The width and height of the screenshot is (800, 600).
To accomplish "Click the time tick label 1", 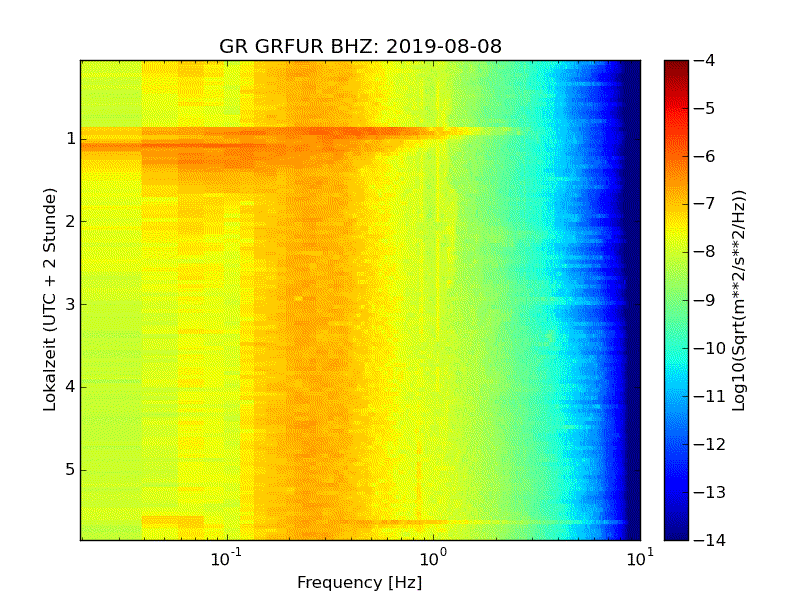I will pyautogui.click(x=71, y=139).
